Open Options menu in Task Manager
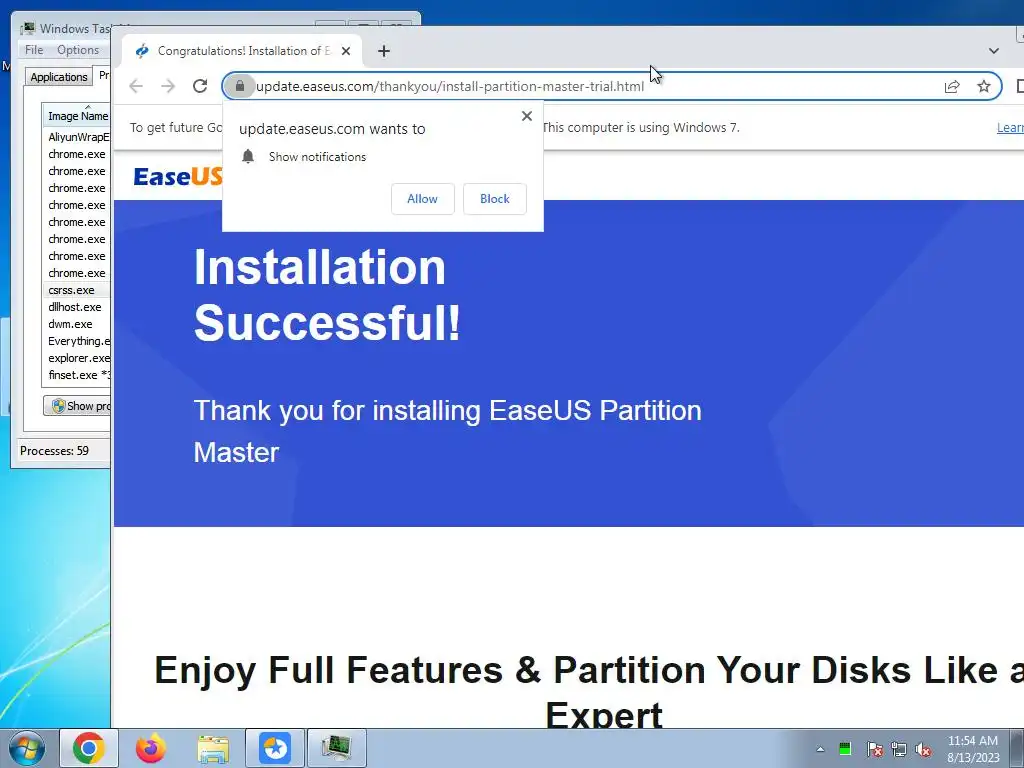The width and height of the screenshot is (1024, 768). point(78,50)
